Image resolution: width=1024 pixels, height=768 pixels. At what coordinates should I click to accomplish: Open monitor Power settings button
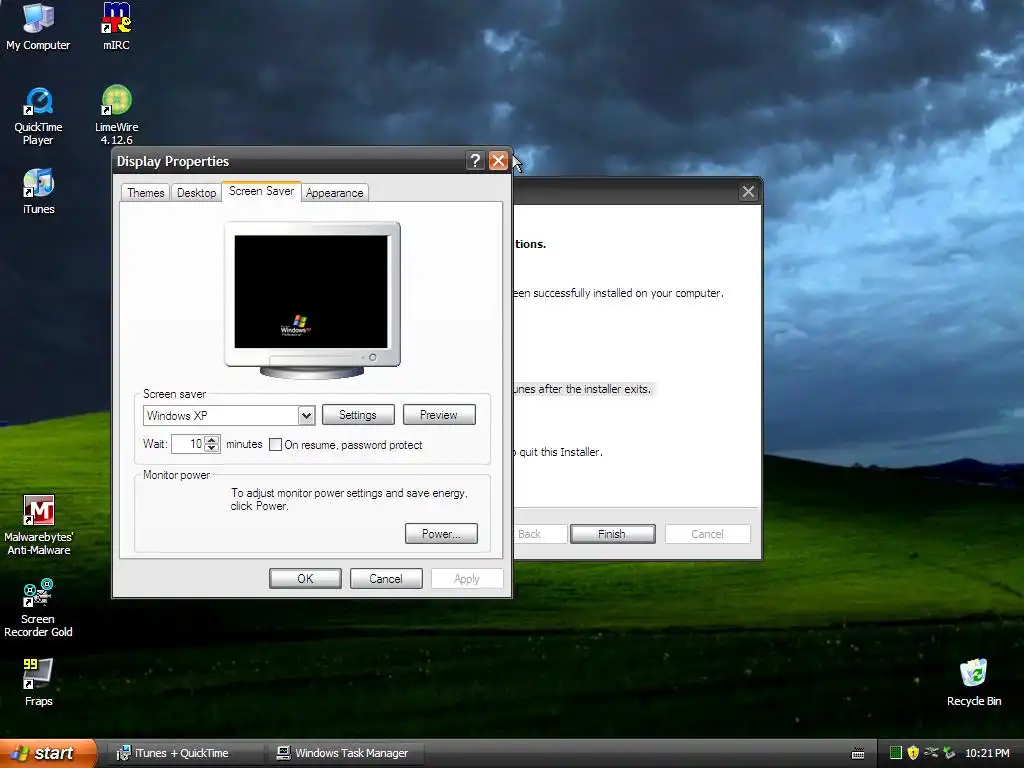tap(441, 534)
